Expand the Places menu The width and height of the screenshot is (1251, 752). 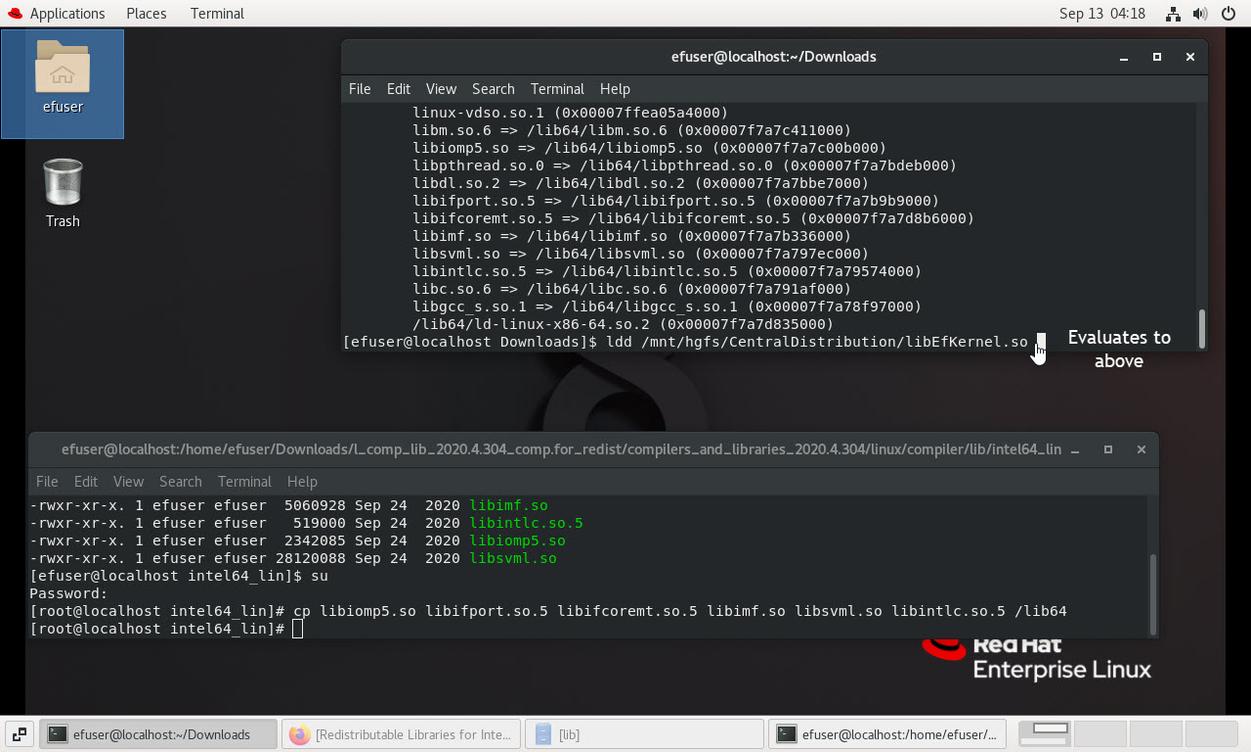(146, 13)
